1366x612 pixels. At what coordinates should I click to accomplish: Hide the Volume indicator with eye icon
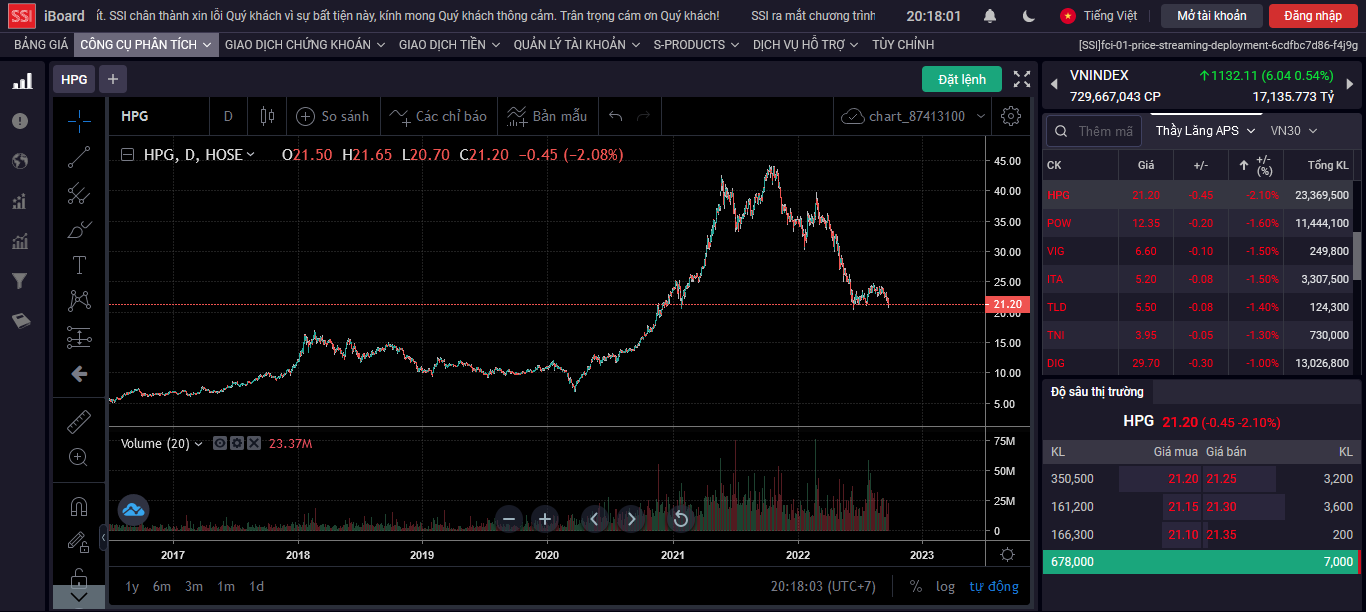220,443
